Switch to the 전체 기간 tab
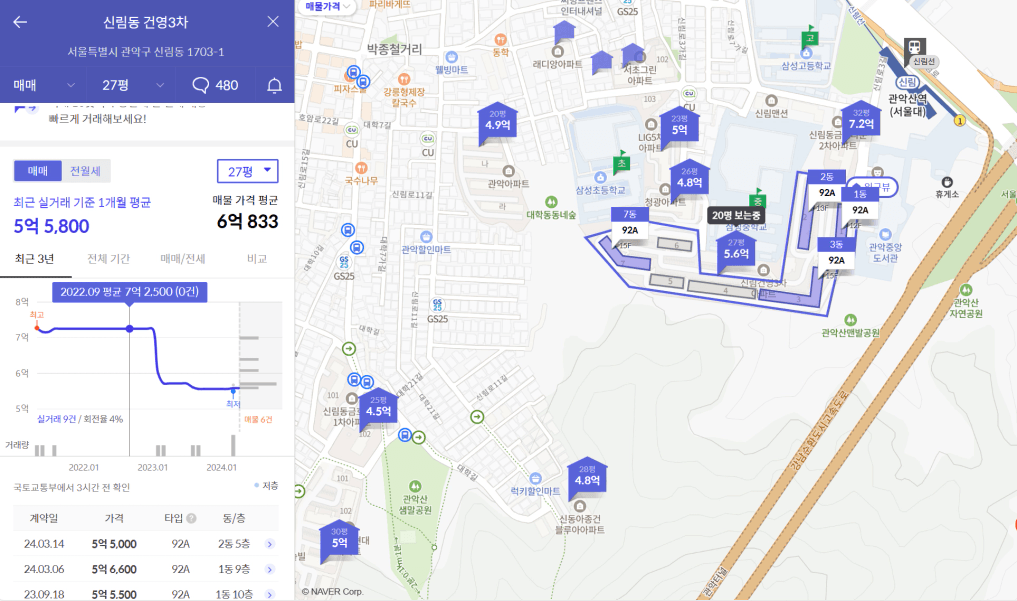This screenshot has height=601, width=1017. pyautogui.click(x=108, y=259)
